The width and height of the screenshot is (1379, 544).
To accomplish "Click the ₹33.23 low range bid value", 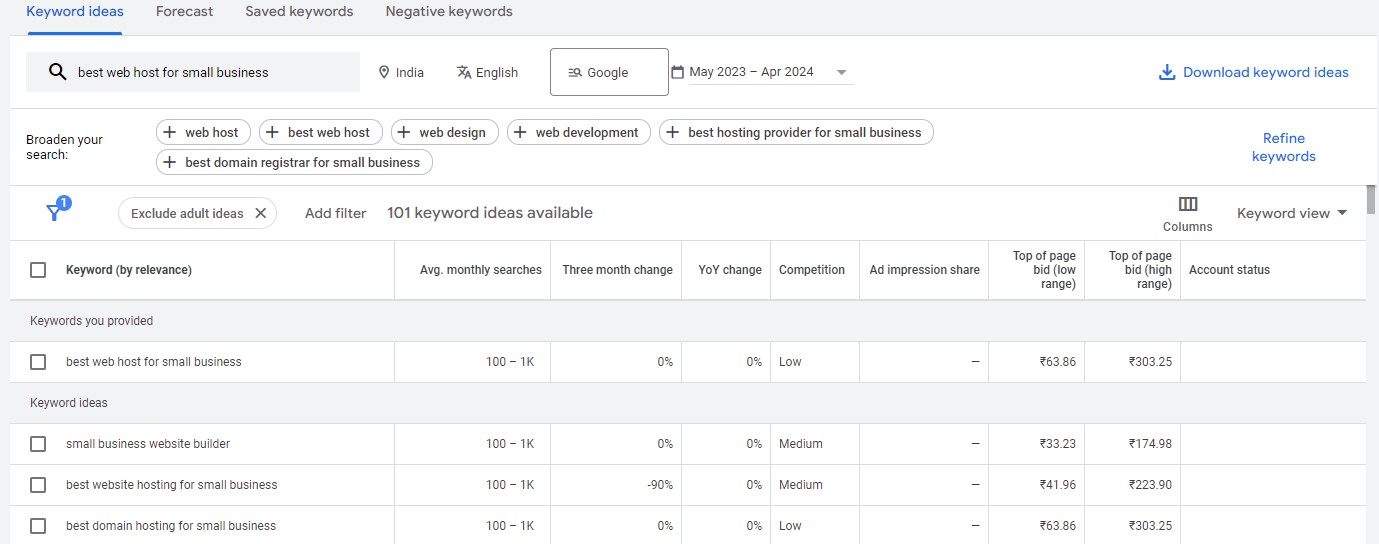I will coord(1058,444).
